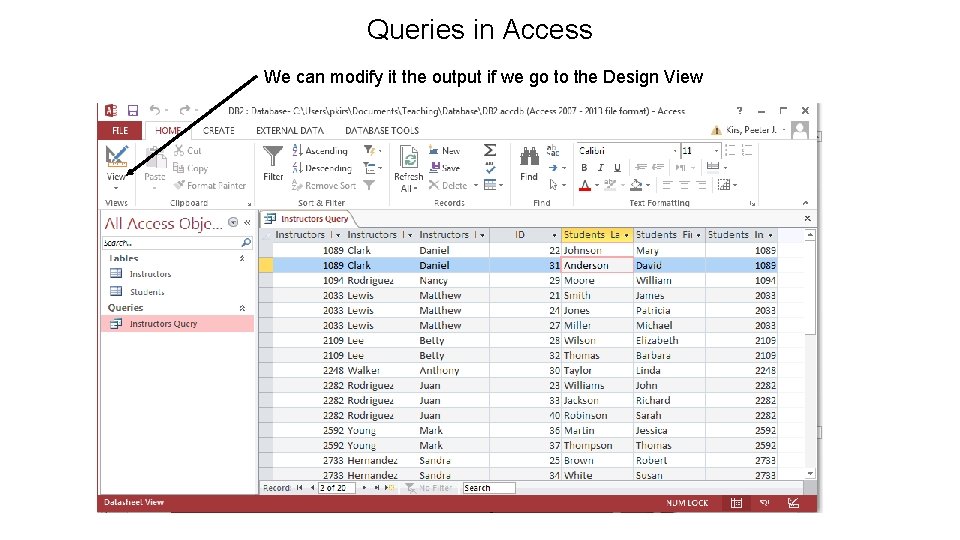Open the All Access Objects pane menu
Image resolution: width=960 pixels, height=540 pixels.
[233, 223]
